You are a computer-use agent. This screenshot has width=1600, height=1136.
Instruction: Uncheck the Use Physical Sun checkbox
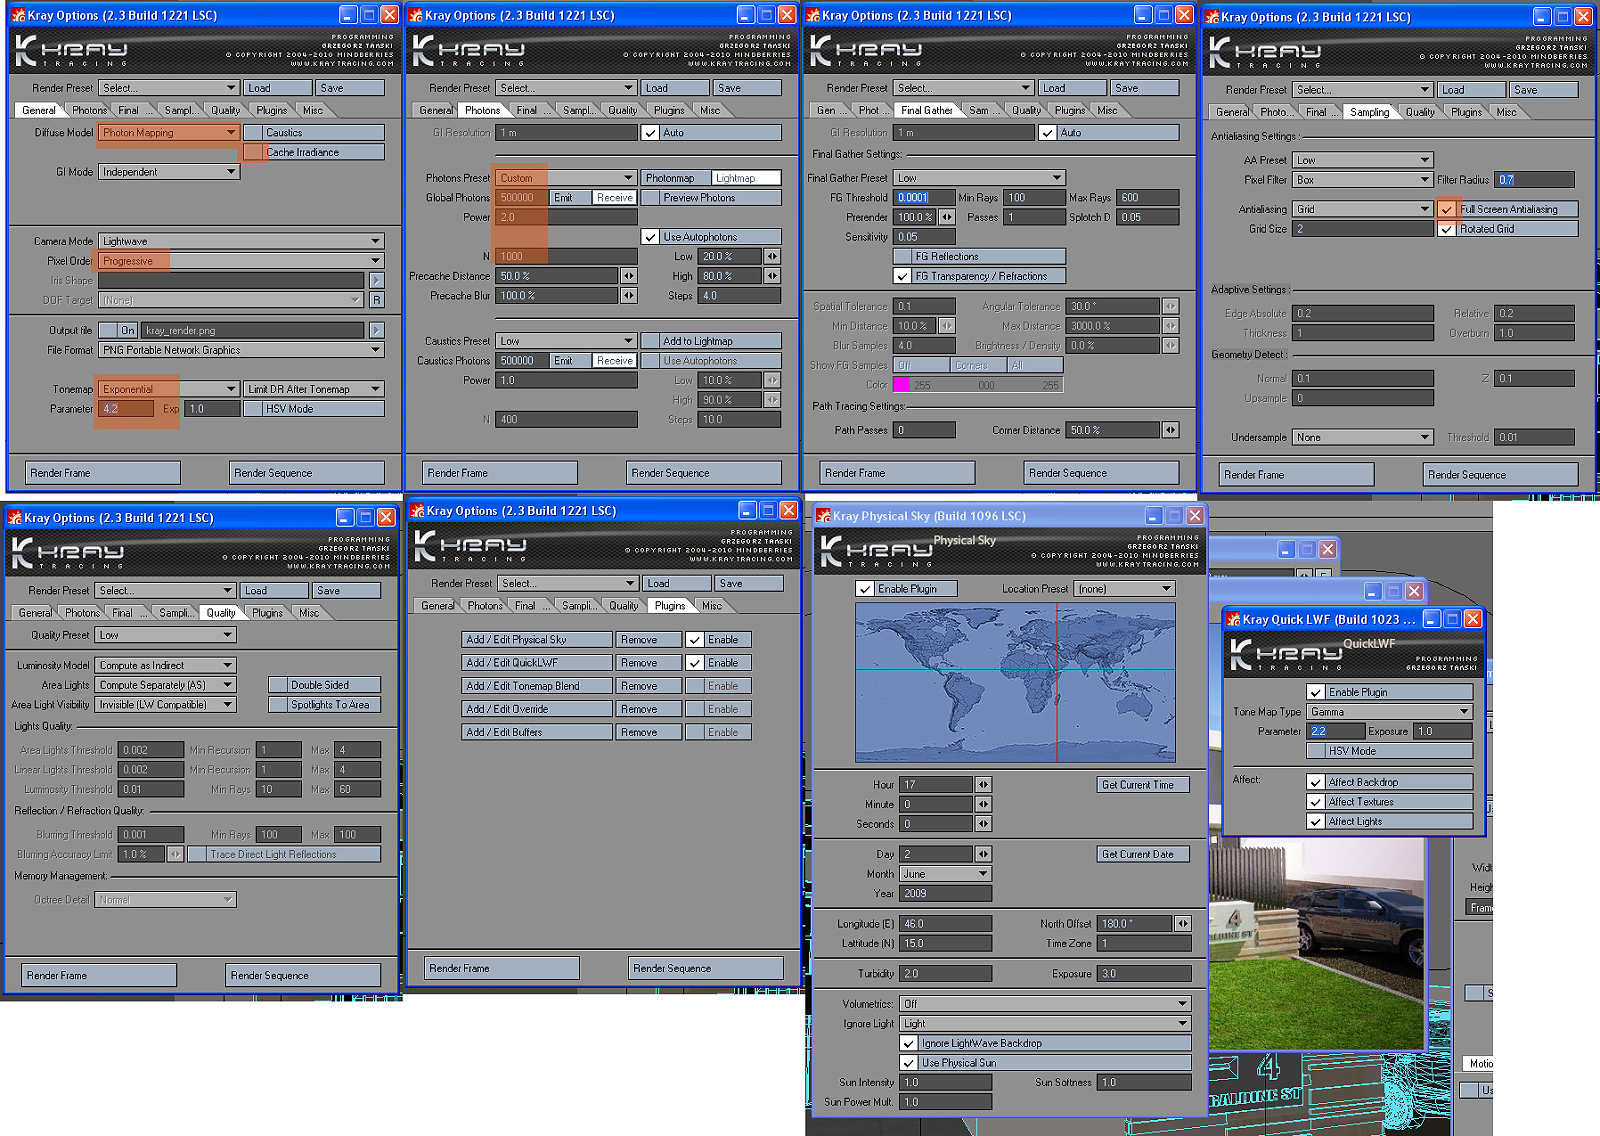(909, 1063)
